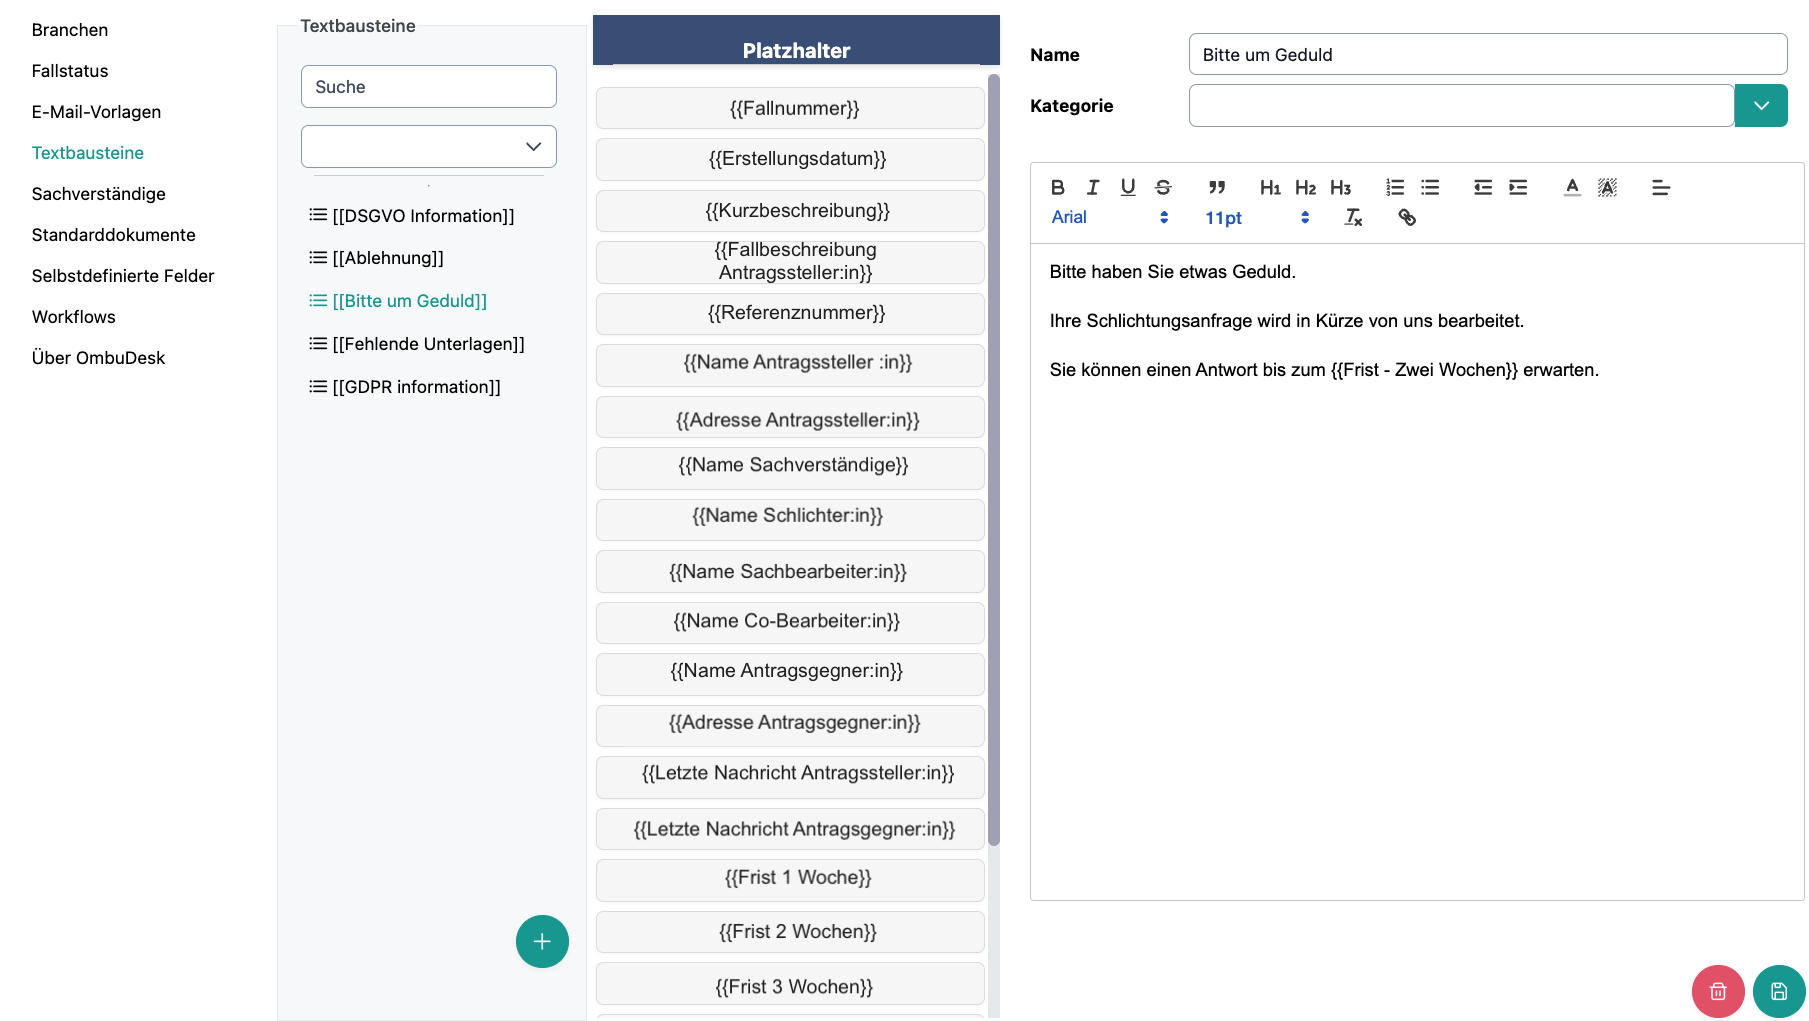Open the Workflows page

pos(74,317)
